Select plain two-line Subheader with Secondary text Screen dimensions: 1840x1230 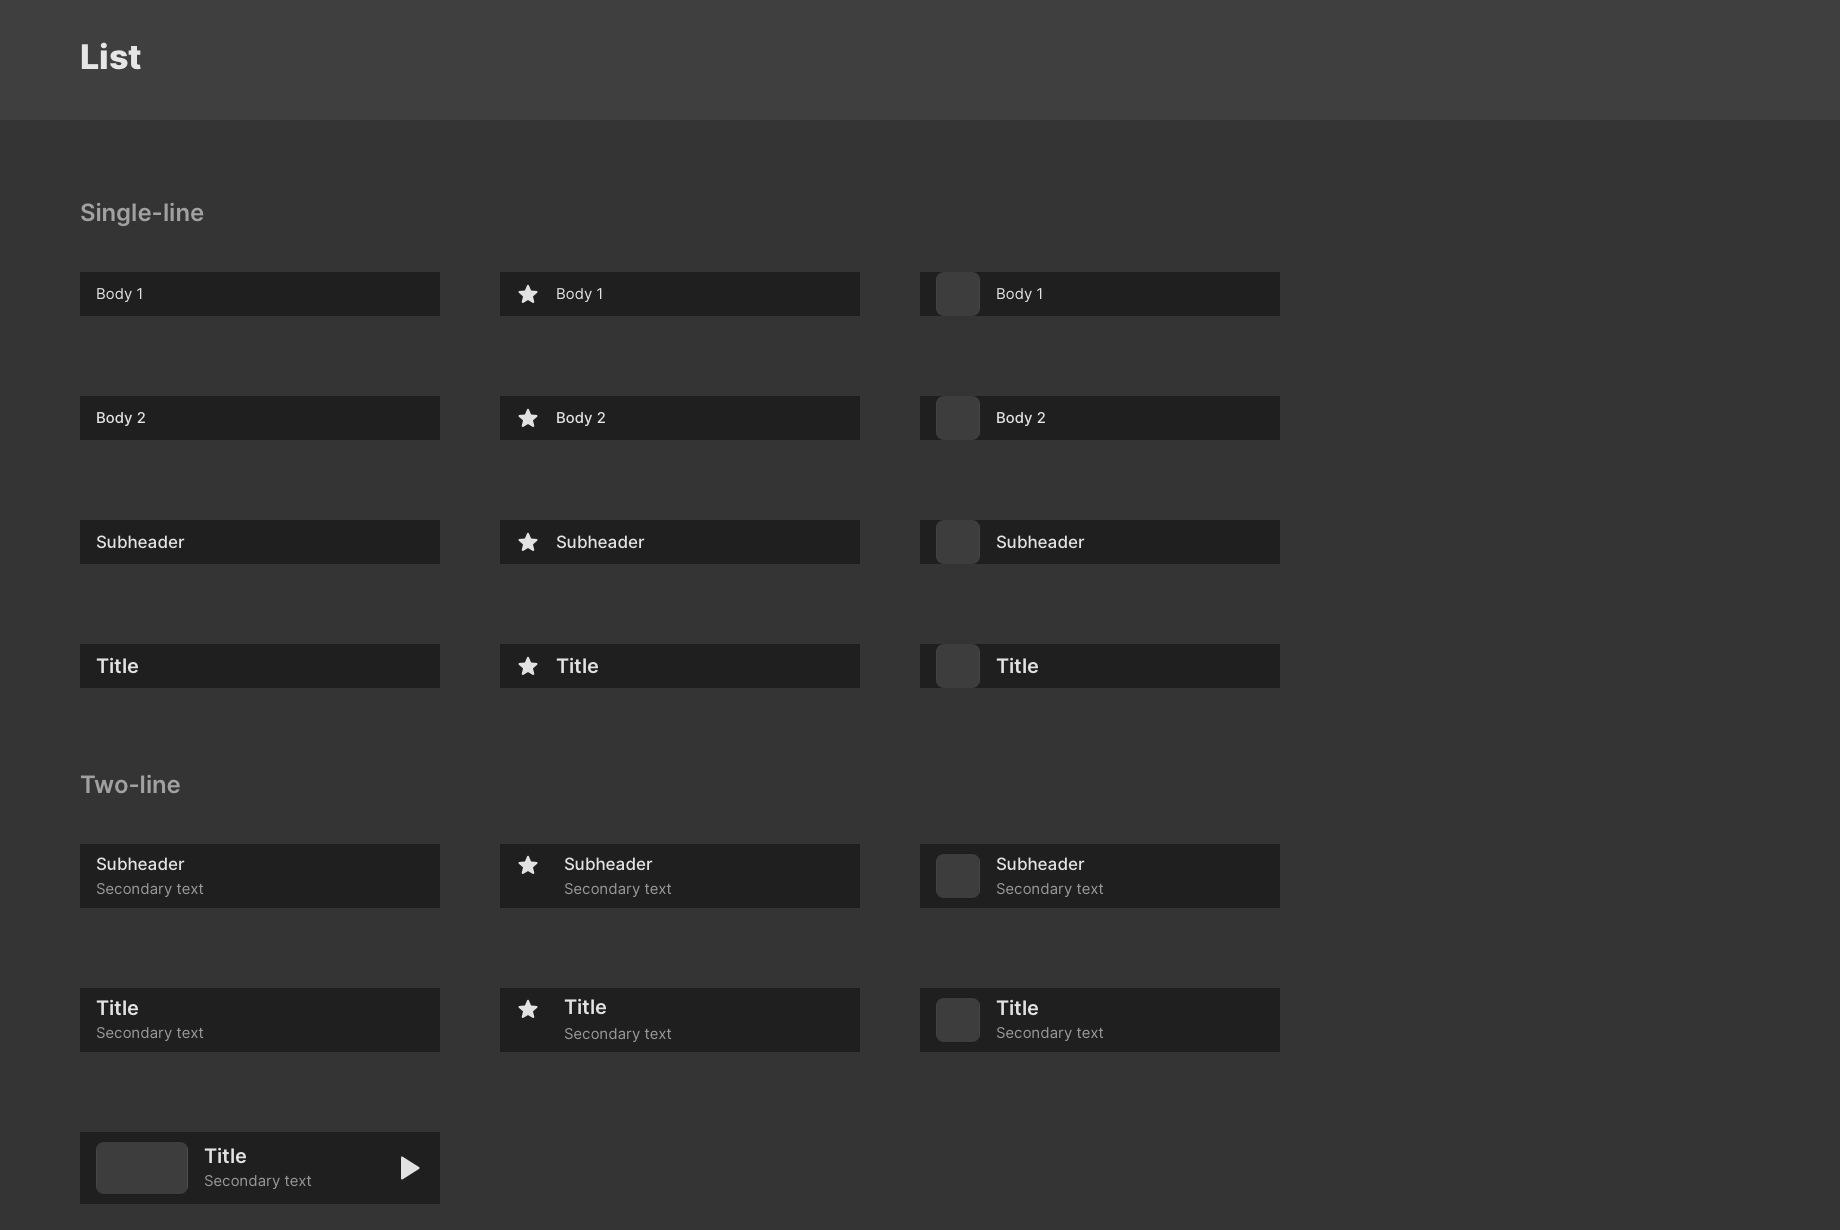(260, 876)
